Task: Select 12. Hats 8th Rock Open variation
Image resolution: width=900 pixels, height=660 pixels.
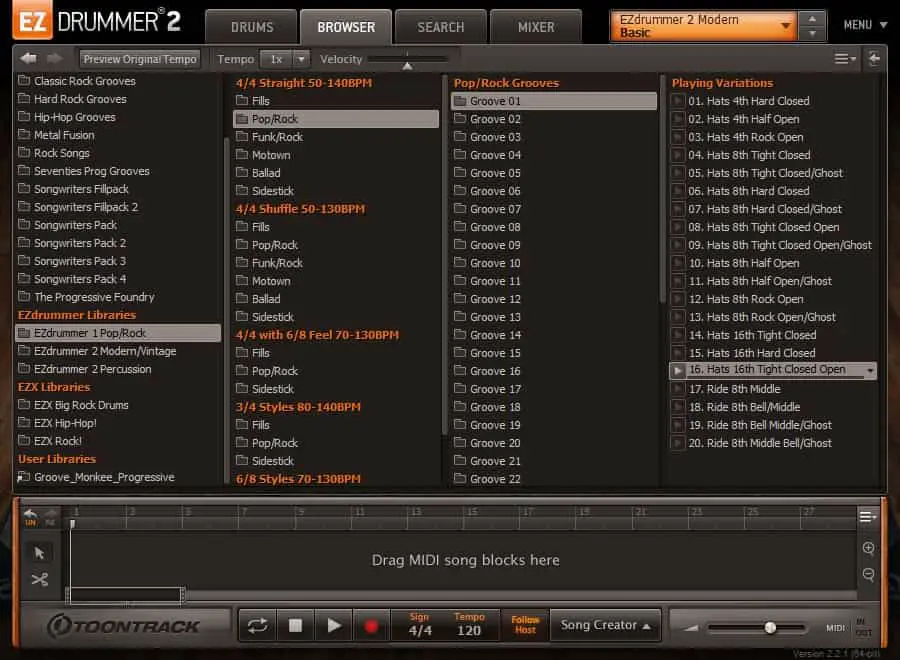Action: 746,299
